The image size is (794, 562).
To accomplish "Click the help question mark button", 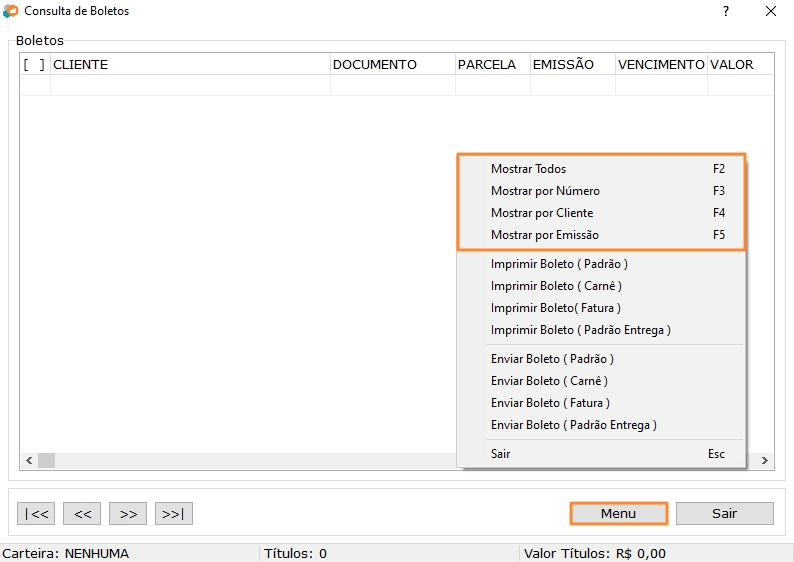I will tap(726, 11).
